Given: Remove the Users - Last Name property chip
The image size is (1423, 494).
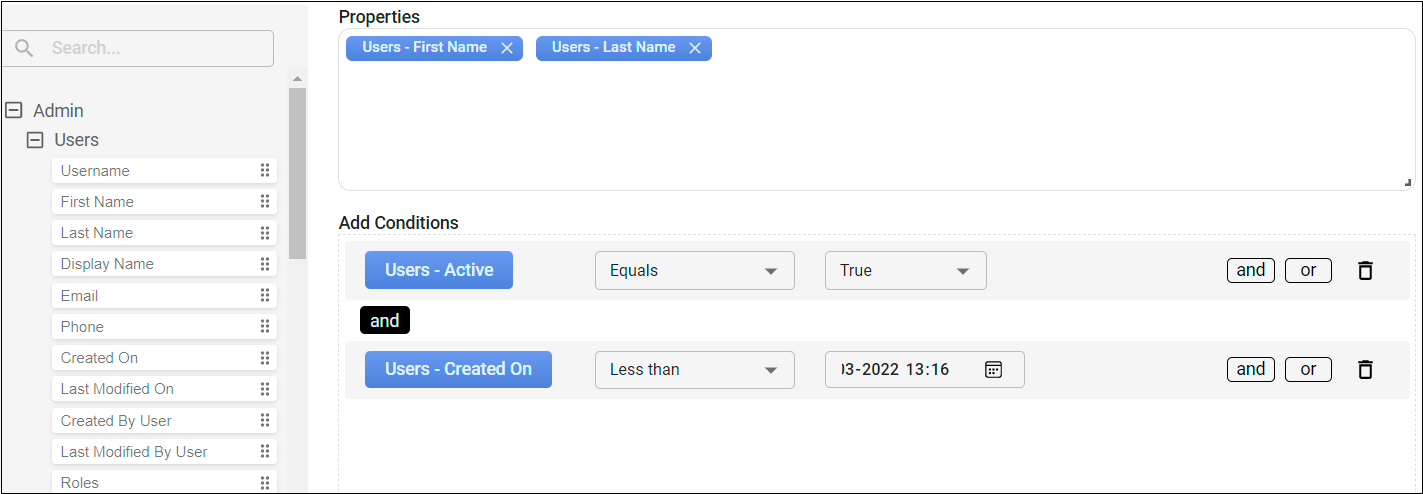Looking at the screenshot, I should pyautogui.click(x=695, y=48).
